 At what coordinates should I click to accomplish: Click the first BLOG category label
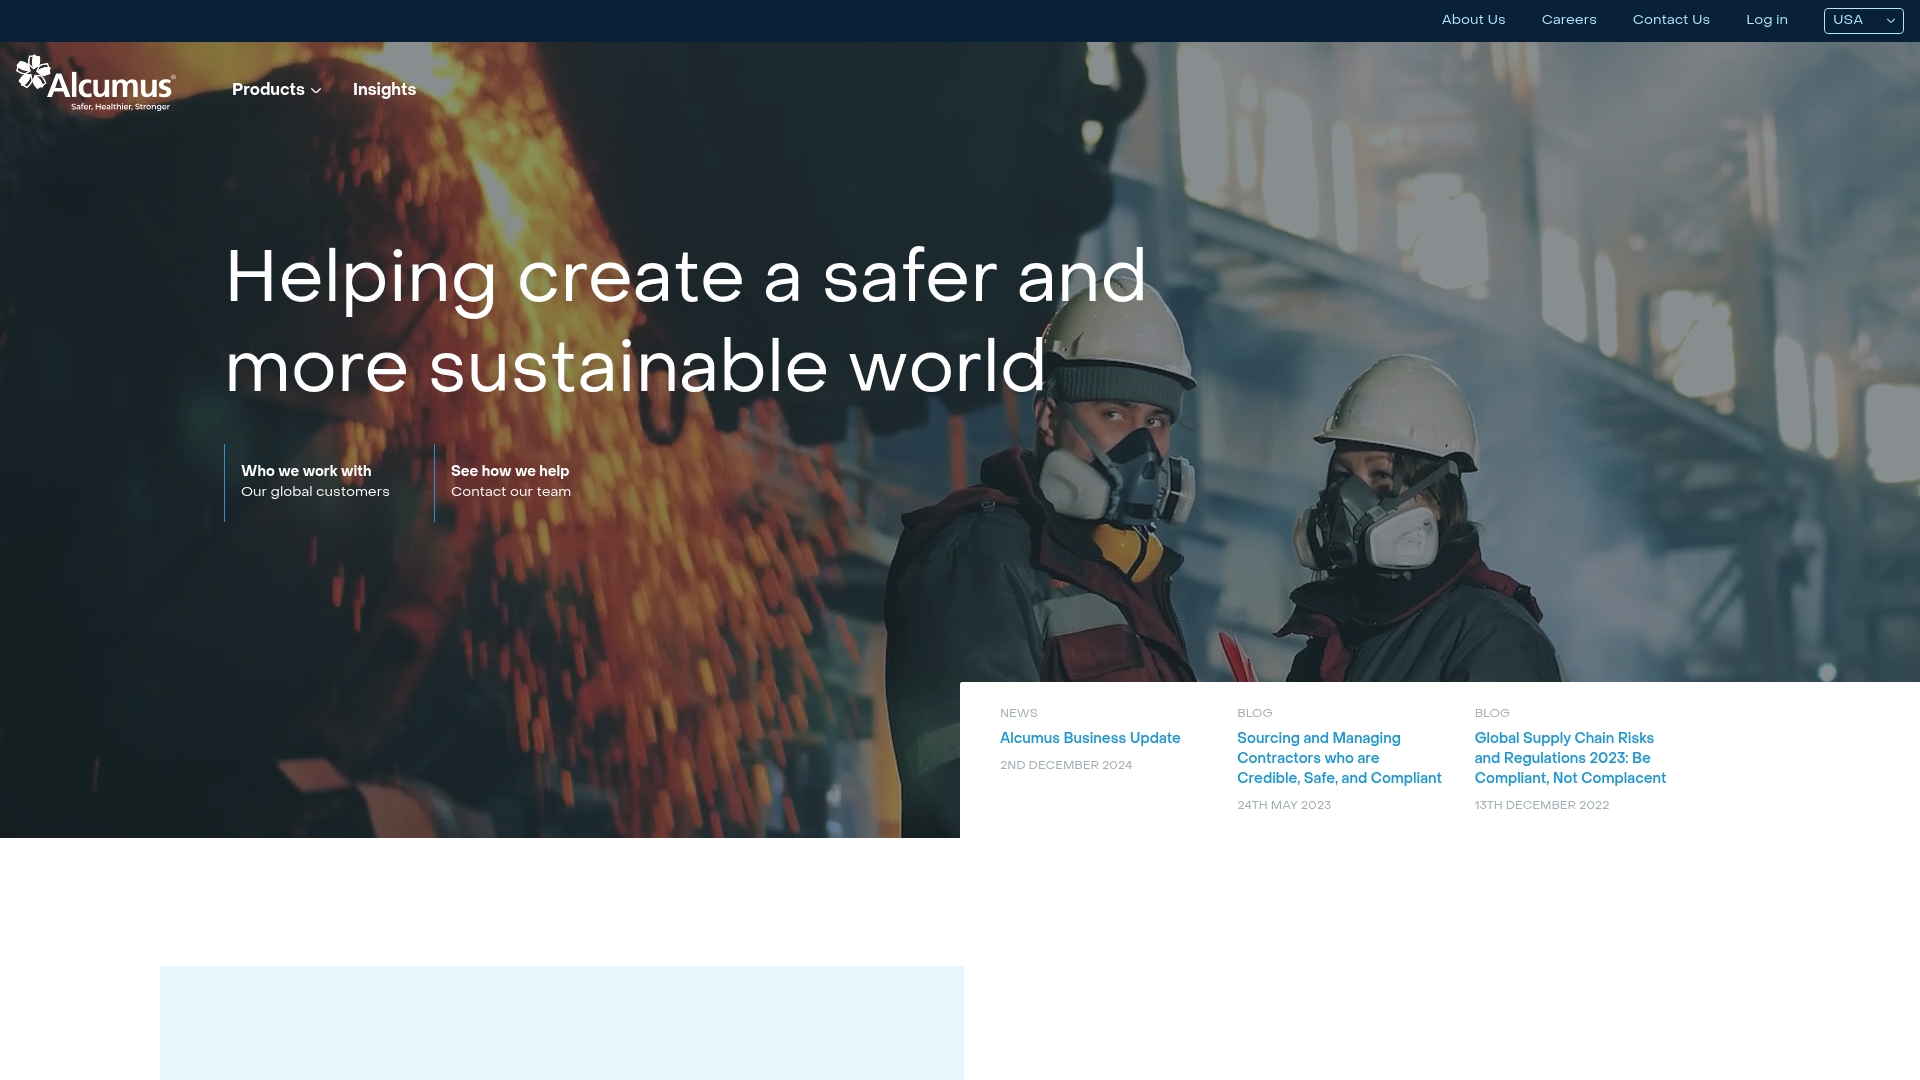[1254, 713]
